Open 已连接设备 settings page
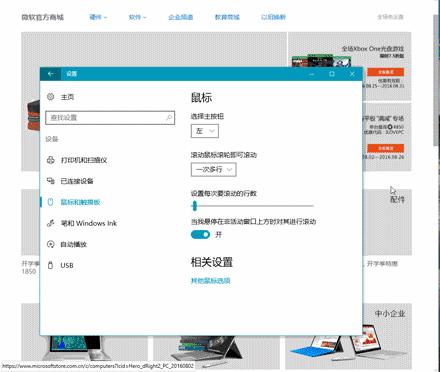This screenshot has height=372, width=440. pos(77,181)
